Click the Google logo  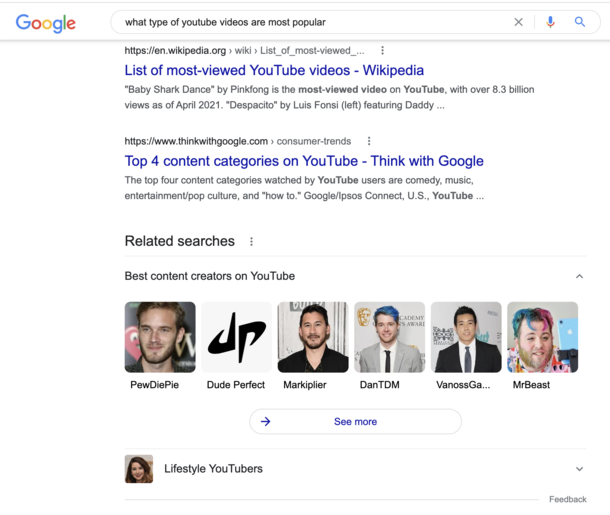pyautogui.click(x=46, y=23)
